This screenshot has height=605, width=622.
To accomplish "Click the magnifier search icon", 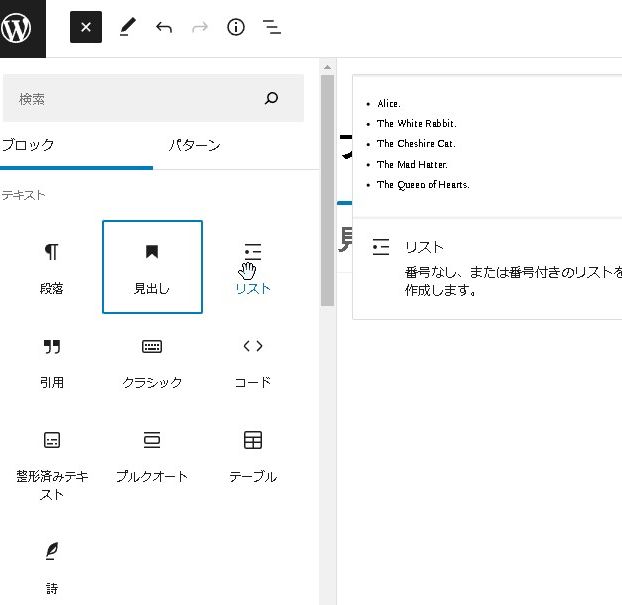I will coord(271,99).
